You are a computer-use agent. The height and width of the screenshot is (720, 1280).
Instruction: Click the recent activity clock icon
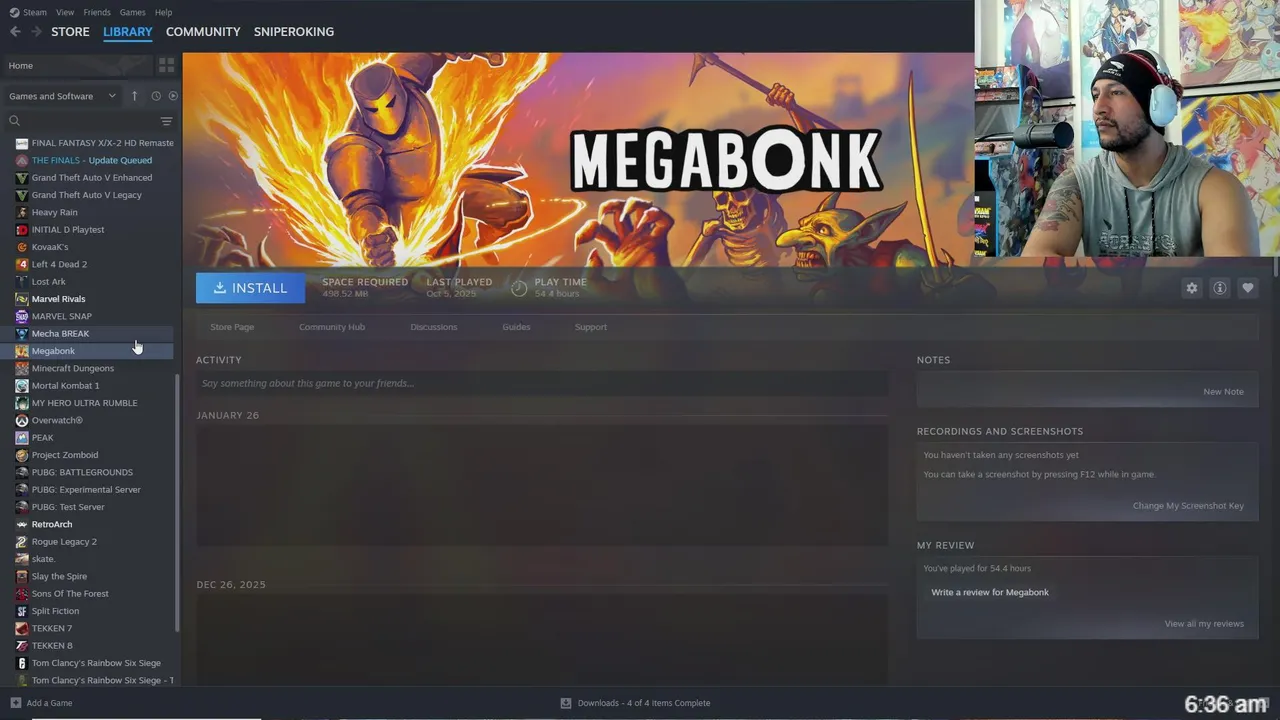click(156, 96)
